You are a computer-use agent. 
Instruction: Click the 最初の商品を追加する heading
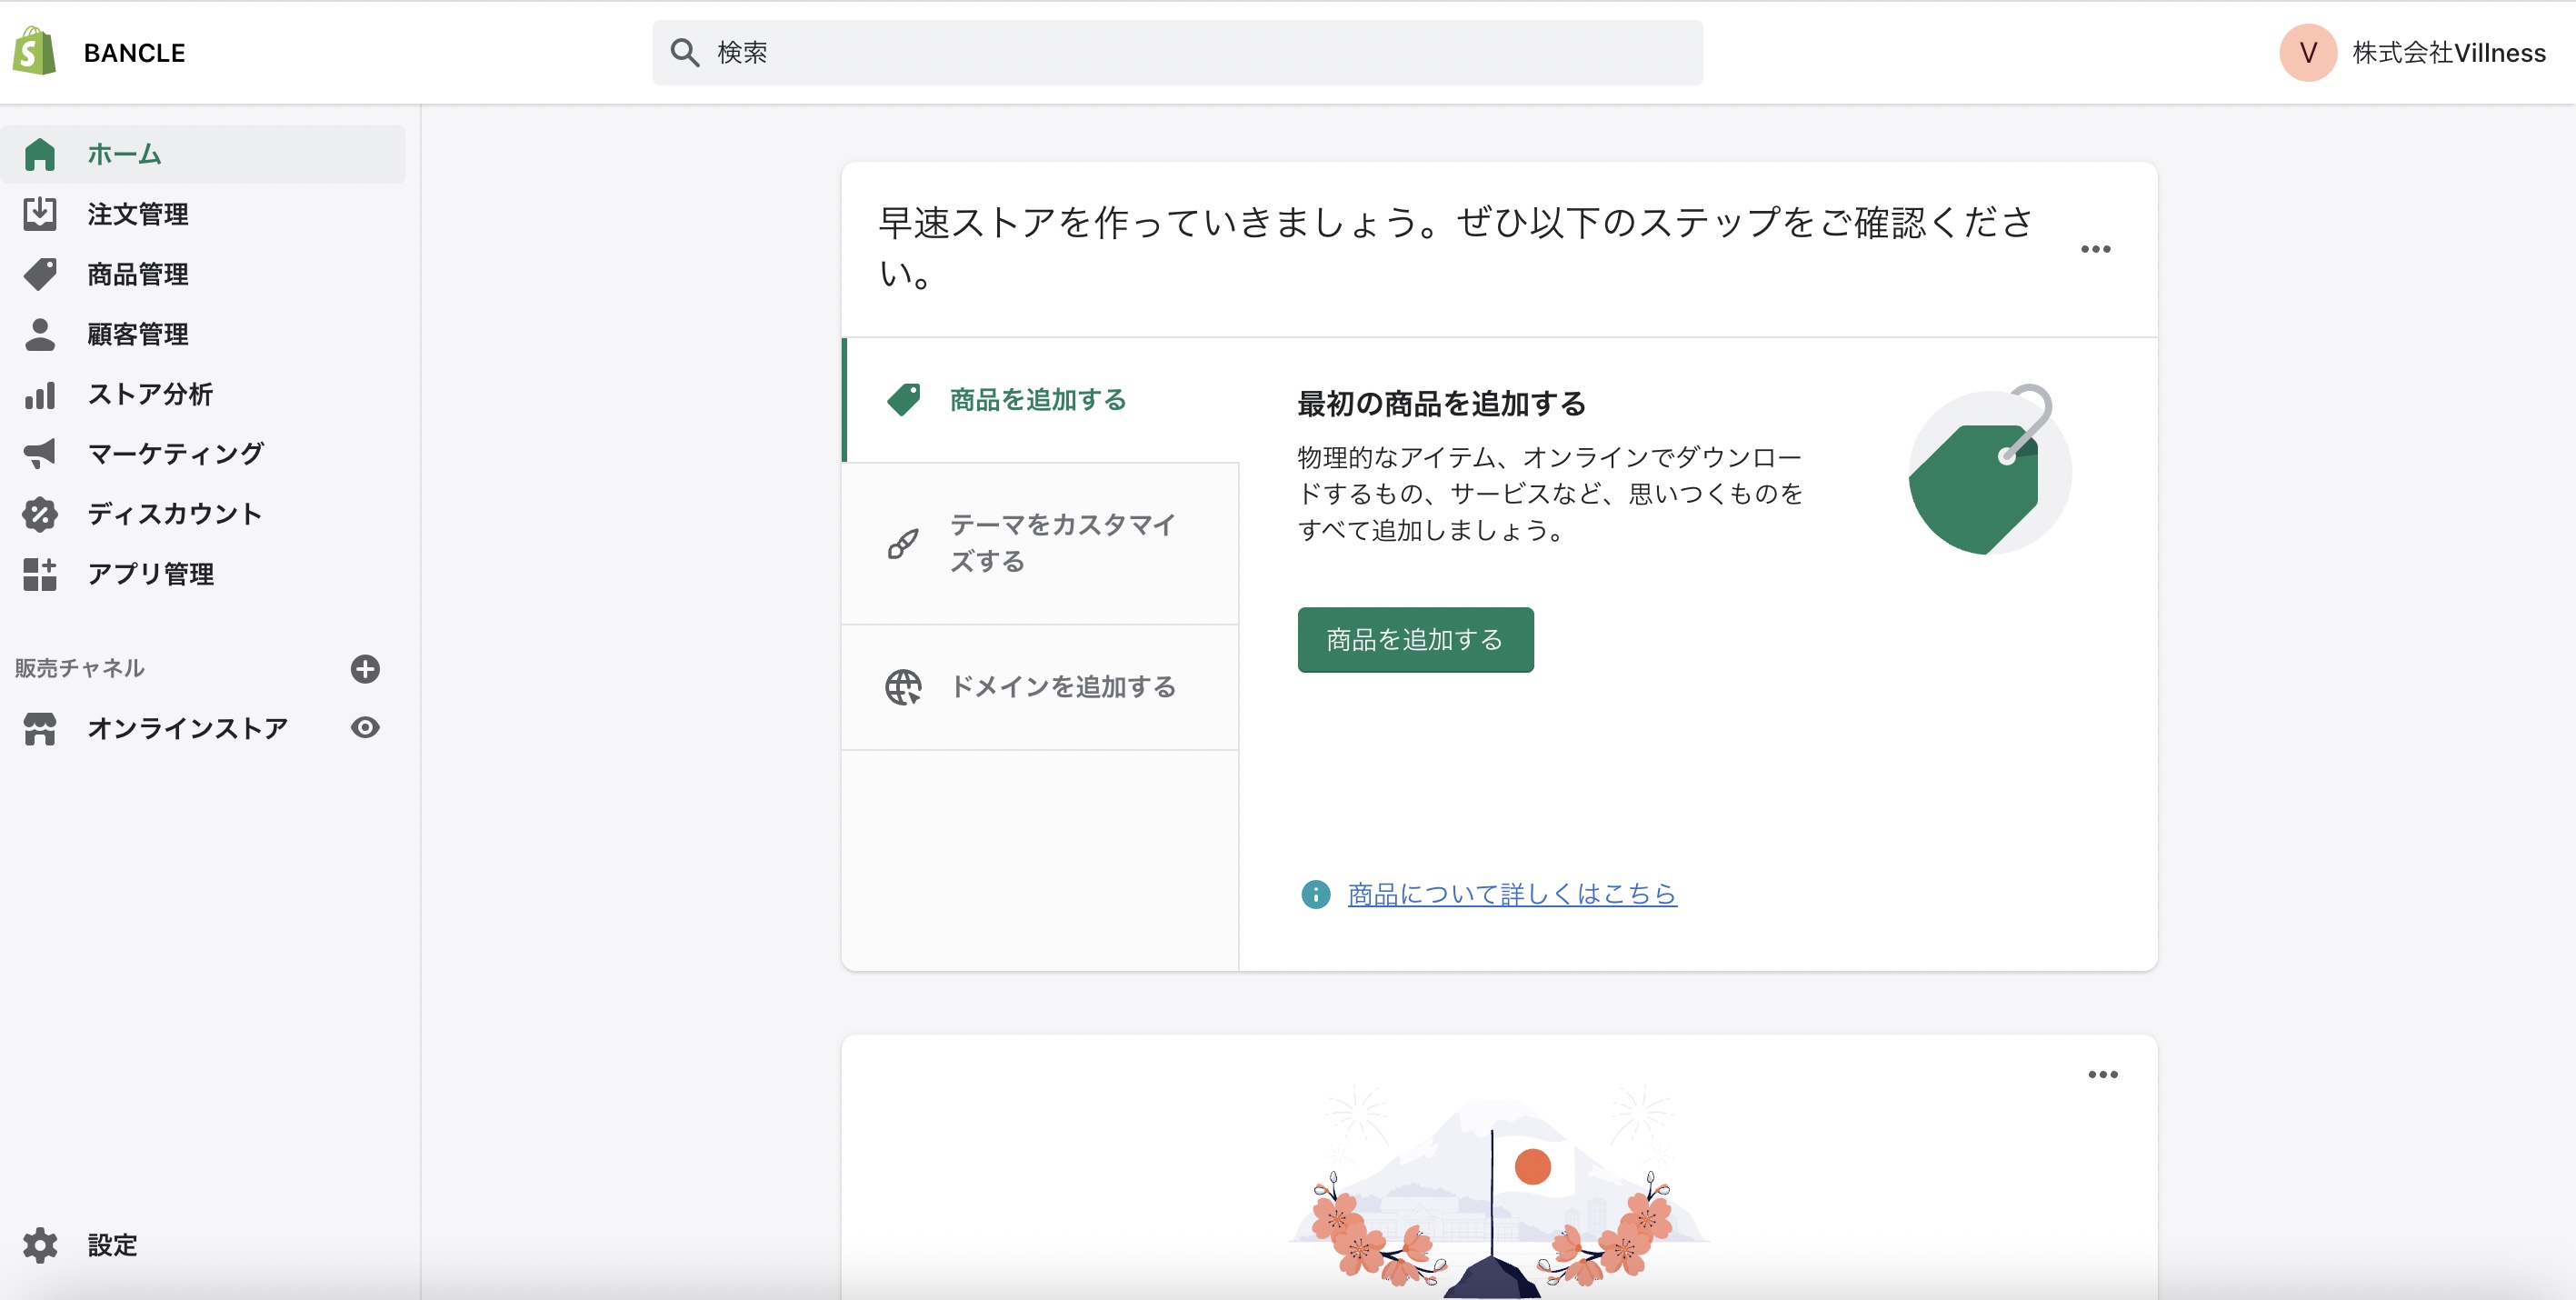[1441, 404]
